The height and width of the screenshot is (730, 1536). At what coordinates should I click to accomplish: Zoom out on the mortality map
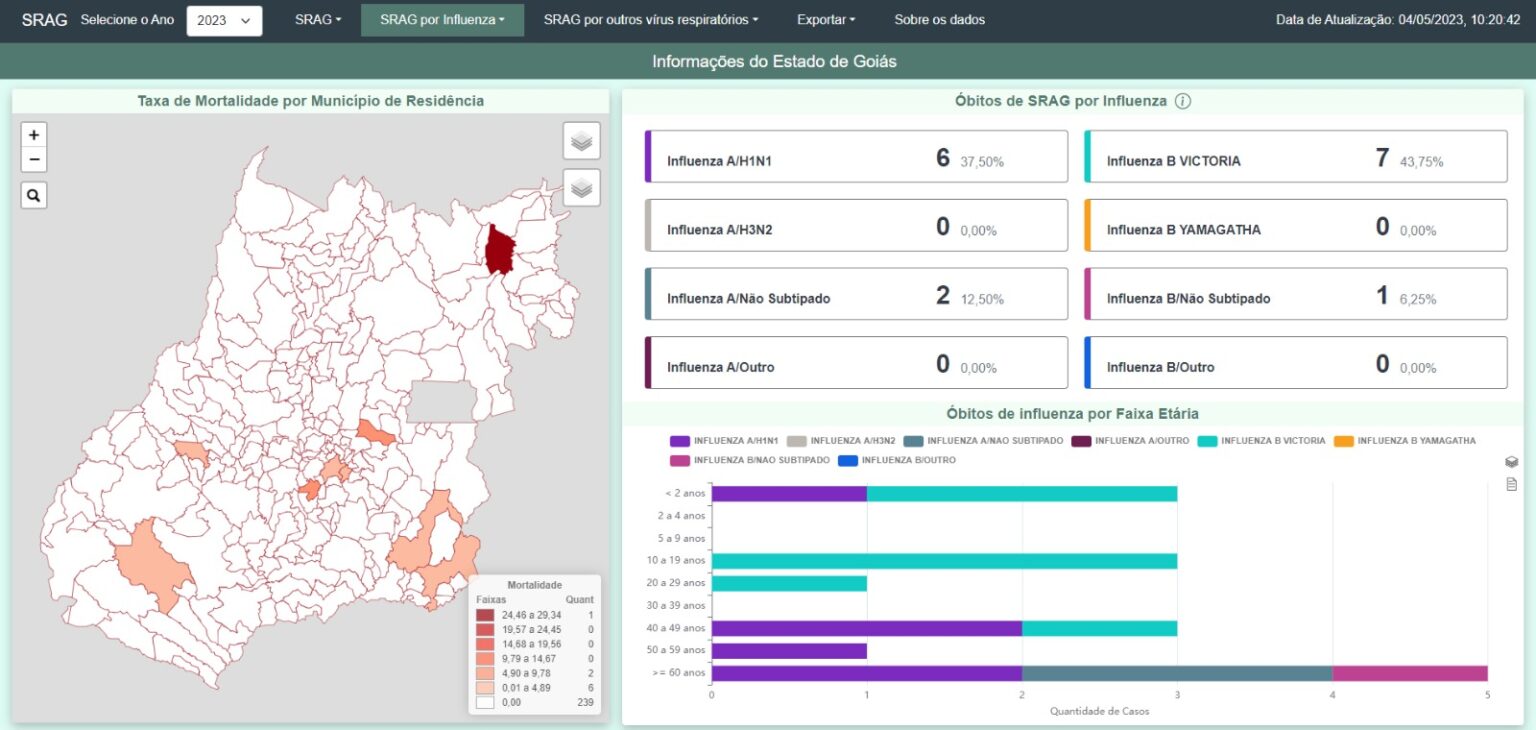(x=34, y=160)
